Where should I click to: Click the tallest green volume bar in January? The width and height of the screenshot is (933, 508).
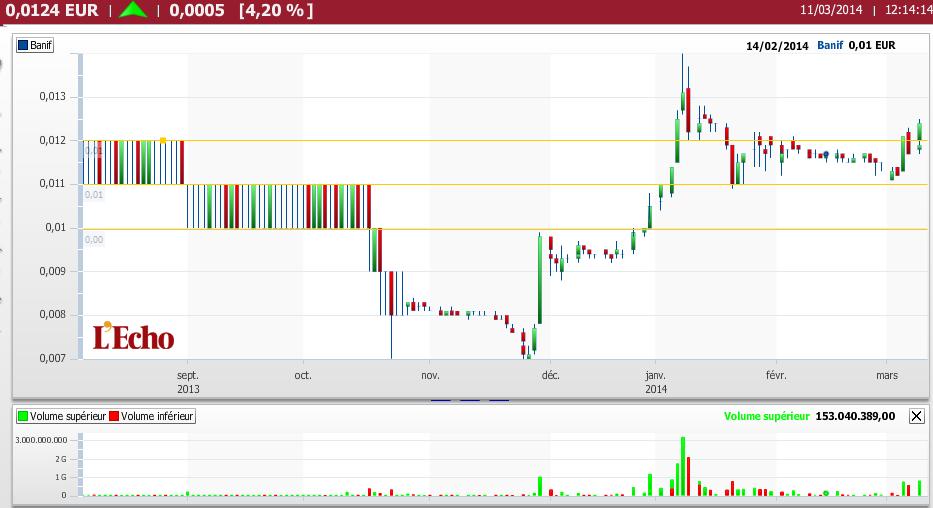(683, 466)
